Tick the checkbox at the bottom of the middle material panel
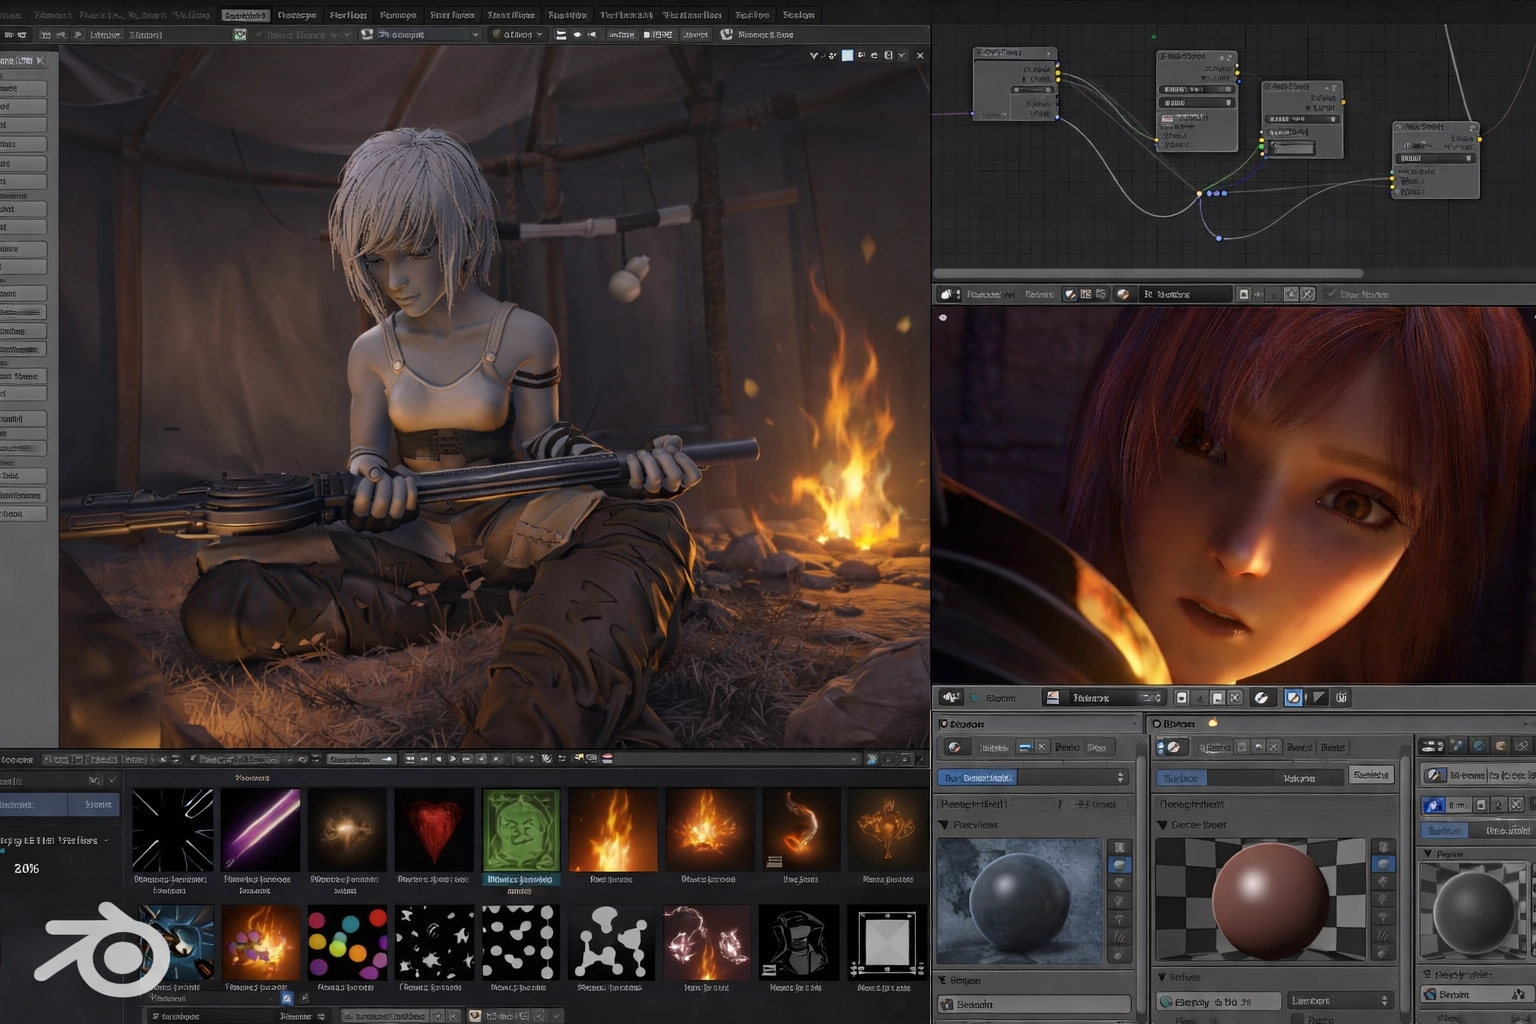 click(1297, 1019)
